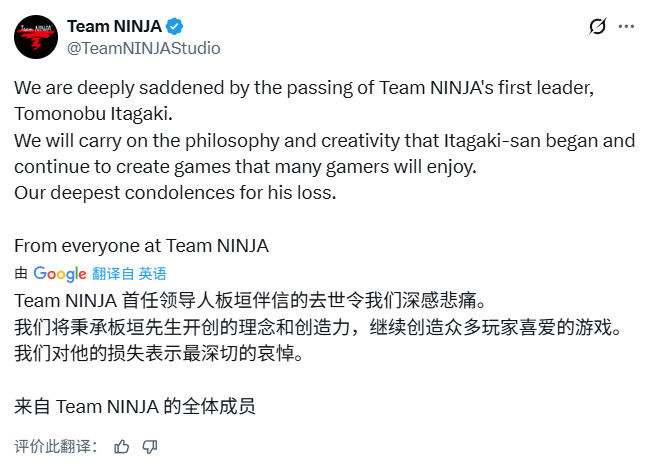This screenshot has width=654, height=470.
Task: Click the blue verified badge
Action: [176, 27]
